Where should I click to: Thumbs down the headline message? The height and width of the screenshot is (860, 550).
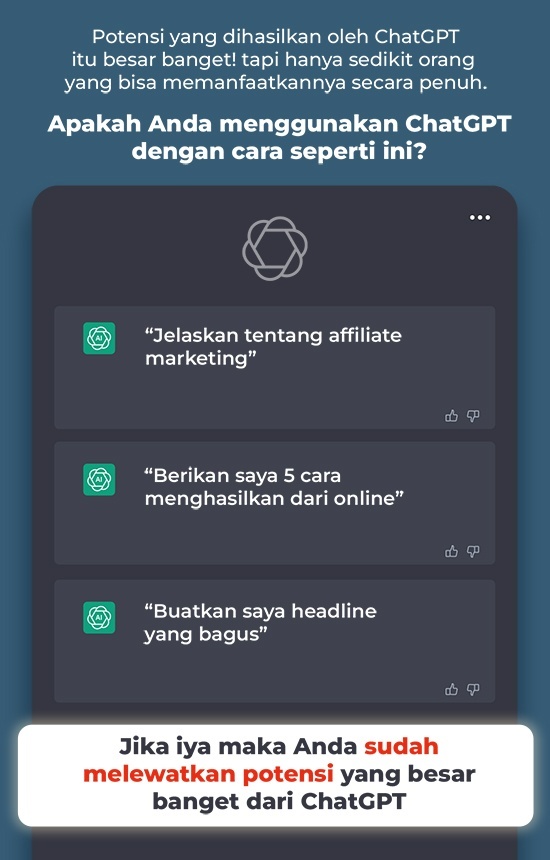473,689
